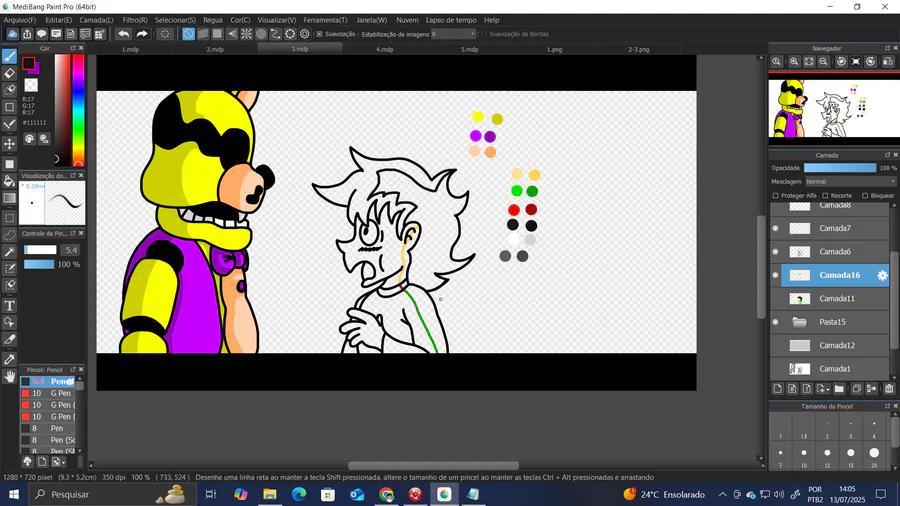Viewport: 900px width, 506px height.
Task: Select the Bucket fill tool
Action: pyautogui.click(x=9, y=181)
